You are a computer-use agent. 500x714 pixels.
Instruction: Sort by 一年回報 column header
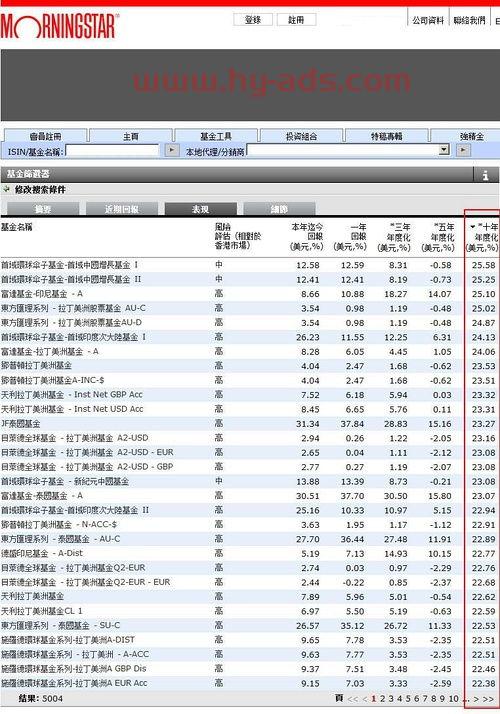pos(350,237)
